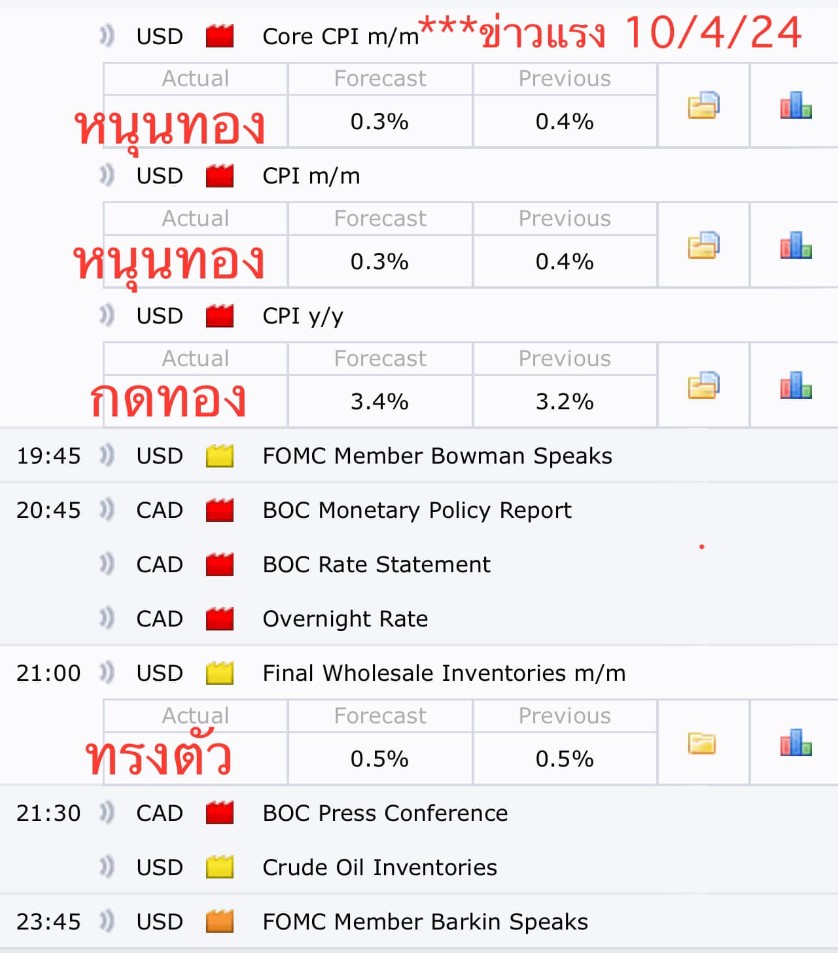Screen dimensions: 838x953
Task: Open the BOC Rate Statement event link
Action: tap(376, 565)
